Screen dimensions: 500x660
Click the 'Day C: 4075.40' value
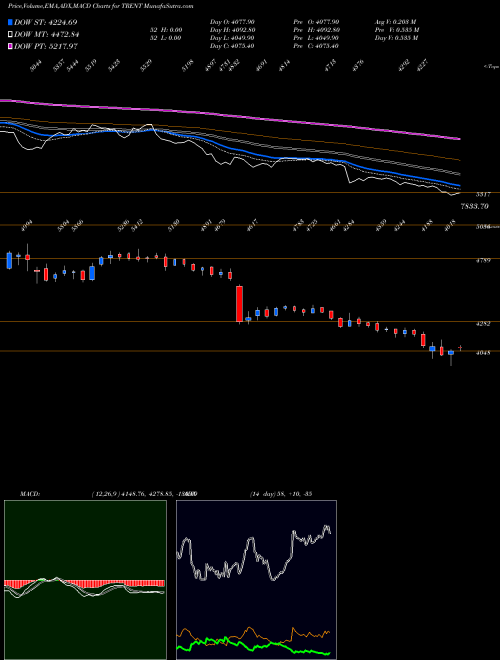coord(232,46)
